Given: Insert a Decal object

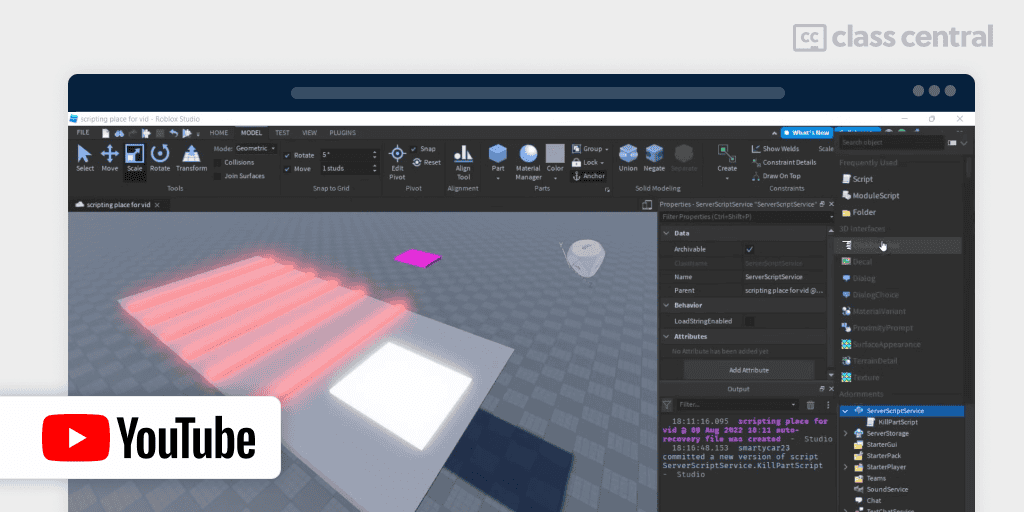Looking at the screenshot, I should click(857, 262).
